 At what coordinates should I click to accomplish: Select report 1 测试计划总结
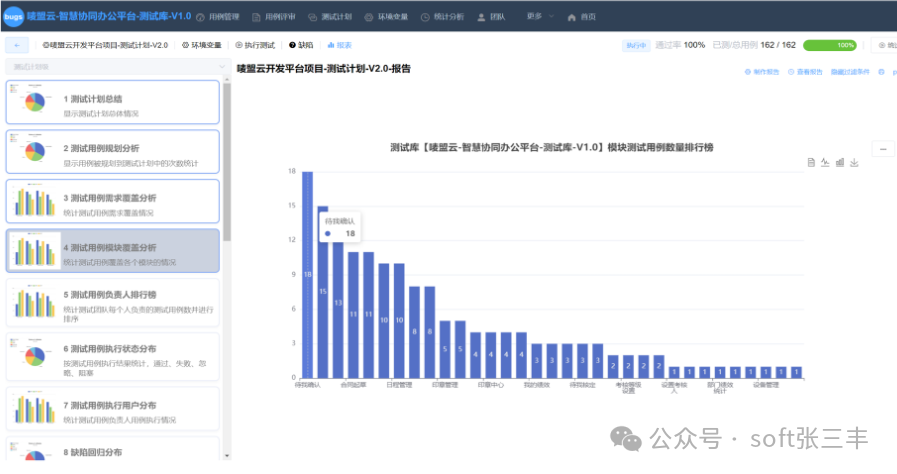(x=112, y=104)
